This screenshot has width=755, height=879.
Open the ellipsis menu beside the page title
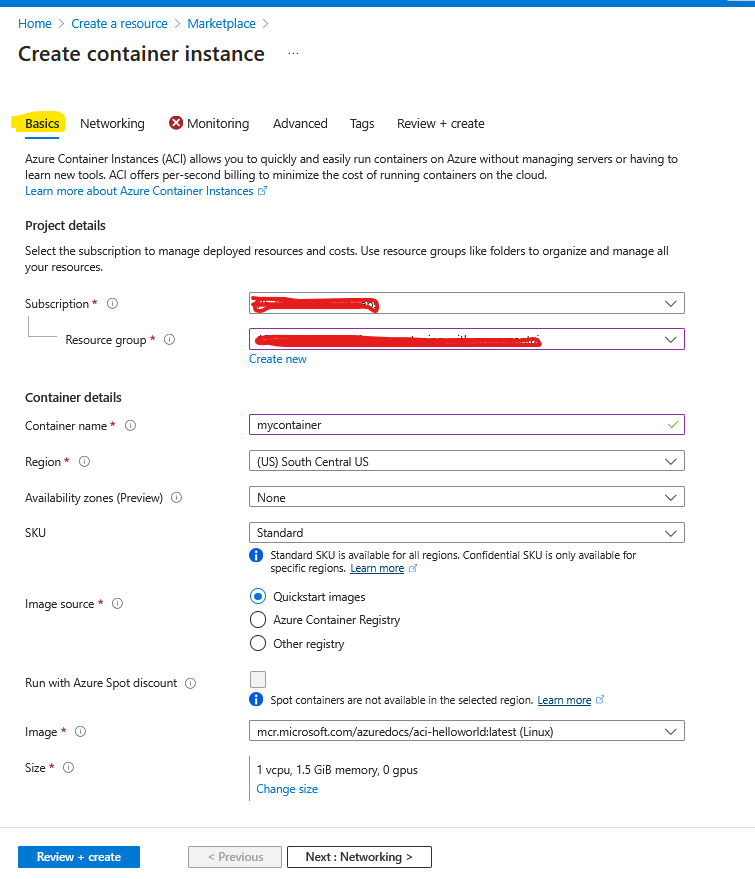coord(293,54)
